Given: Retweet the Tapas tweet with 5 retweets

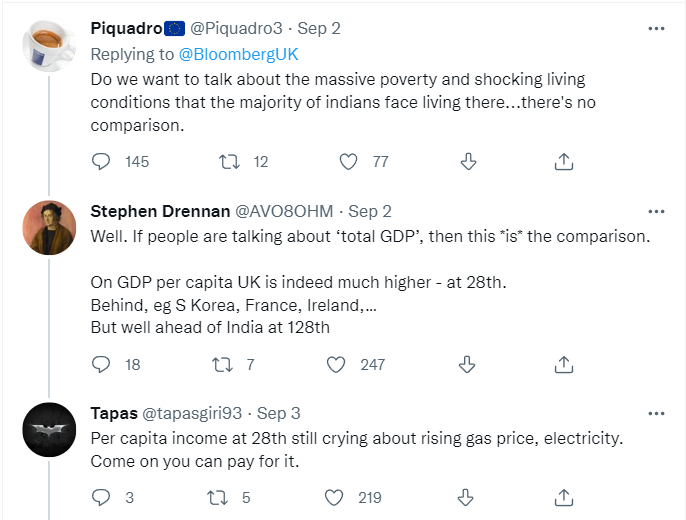Looking at the screenshot, I should (x=217, y=497).
